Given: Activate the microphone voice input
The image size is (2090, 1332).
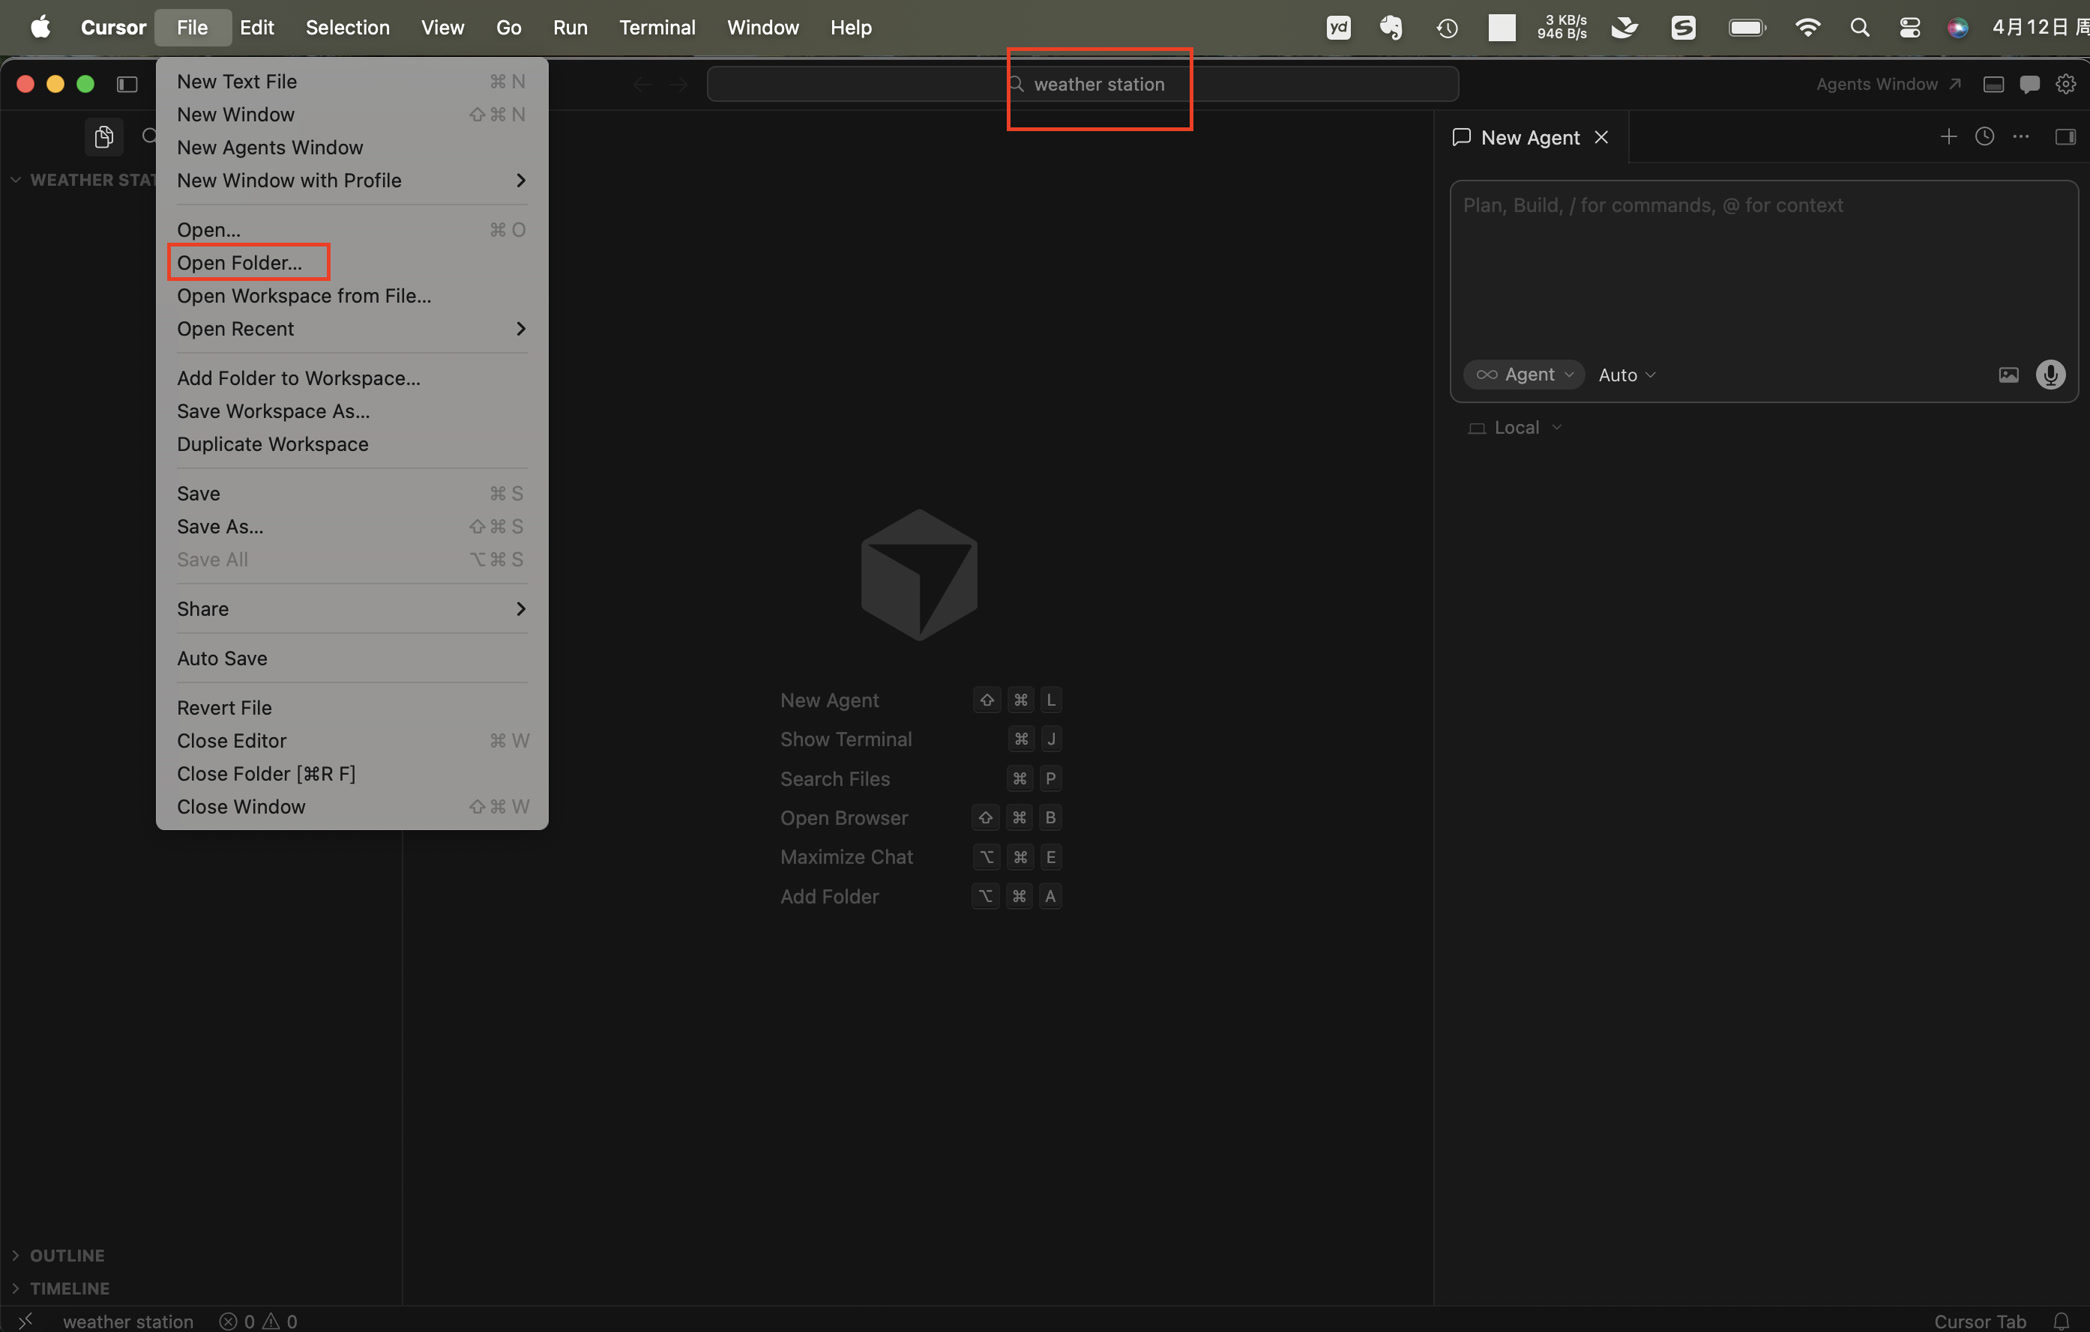Looking at the screenshot, I should pyautogui.click(x=2050, y=375).
